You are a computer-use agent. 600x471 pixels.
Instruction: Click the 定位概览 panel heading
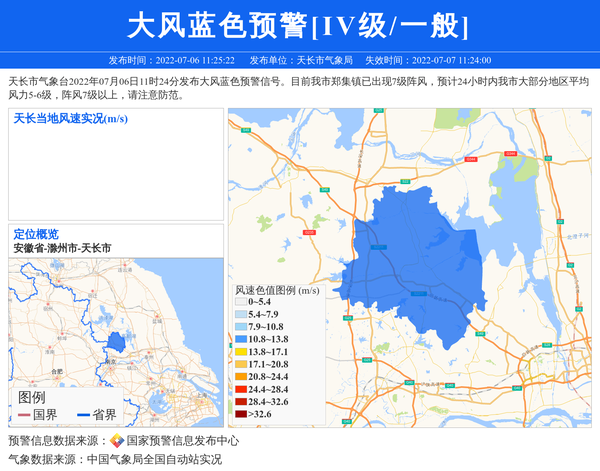tap(36, 234)
